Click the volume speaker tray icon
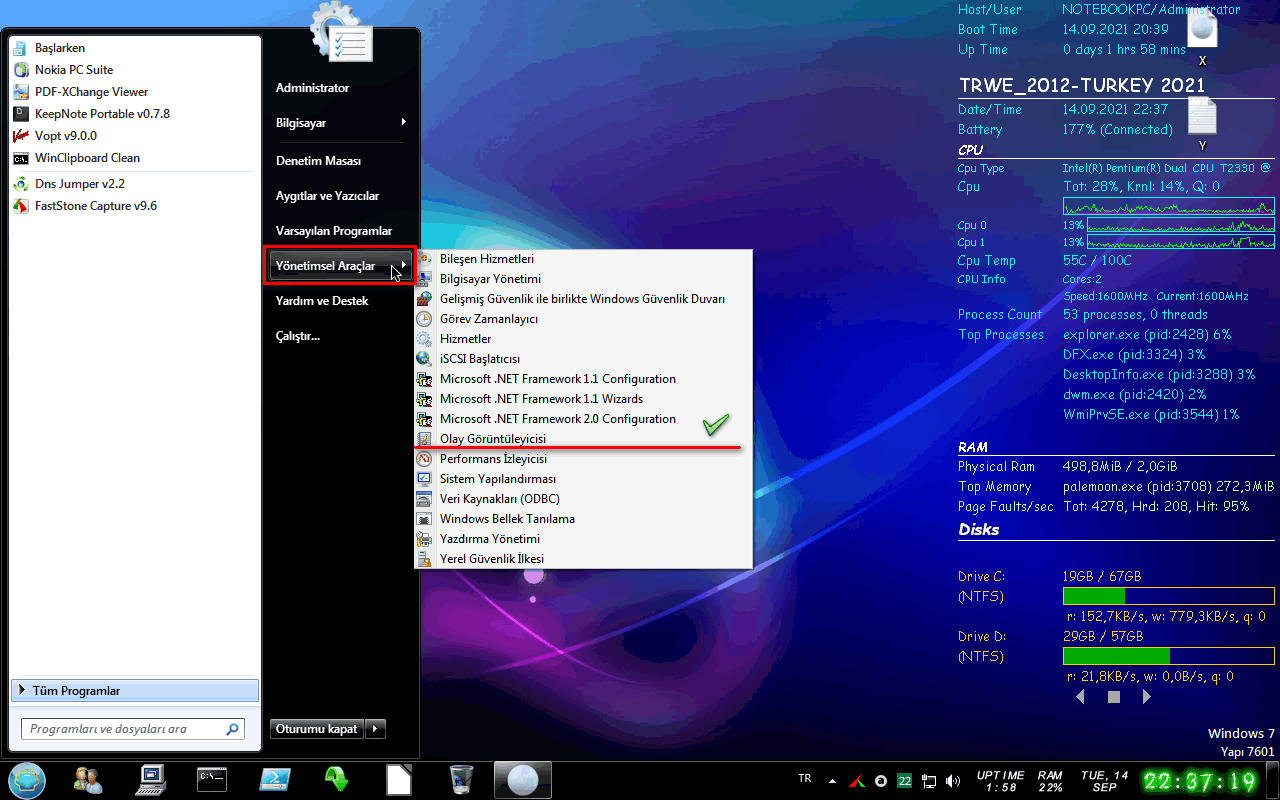Viewport: 1280px width, 800px height. tap(952, 780)
